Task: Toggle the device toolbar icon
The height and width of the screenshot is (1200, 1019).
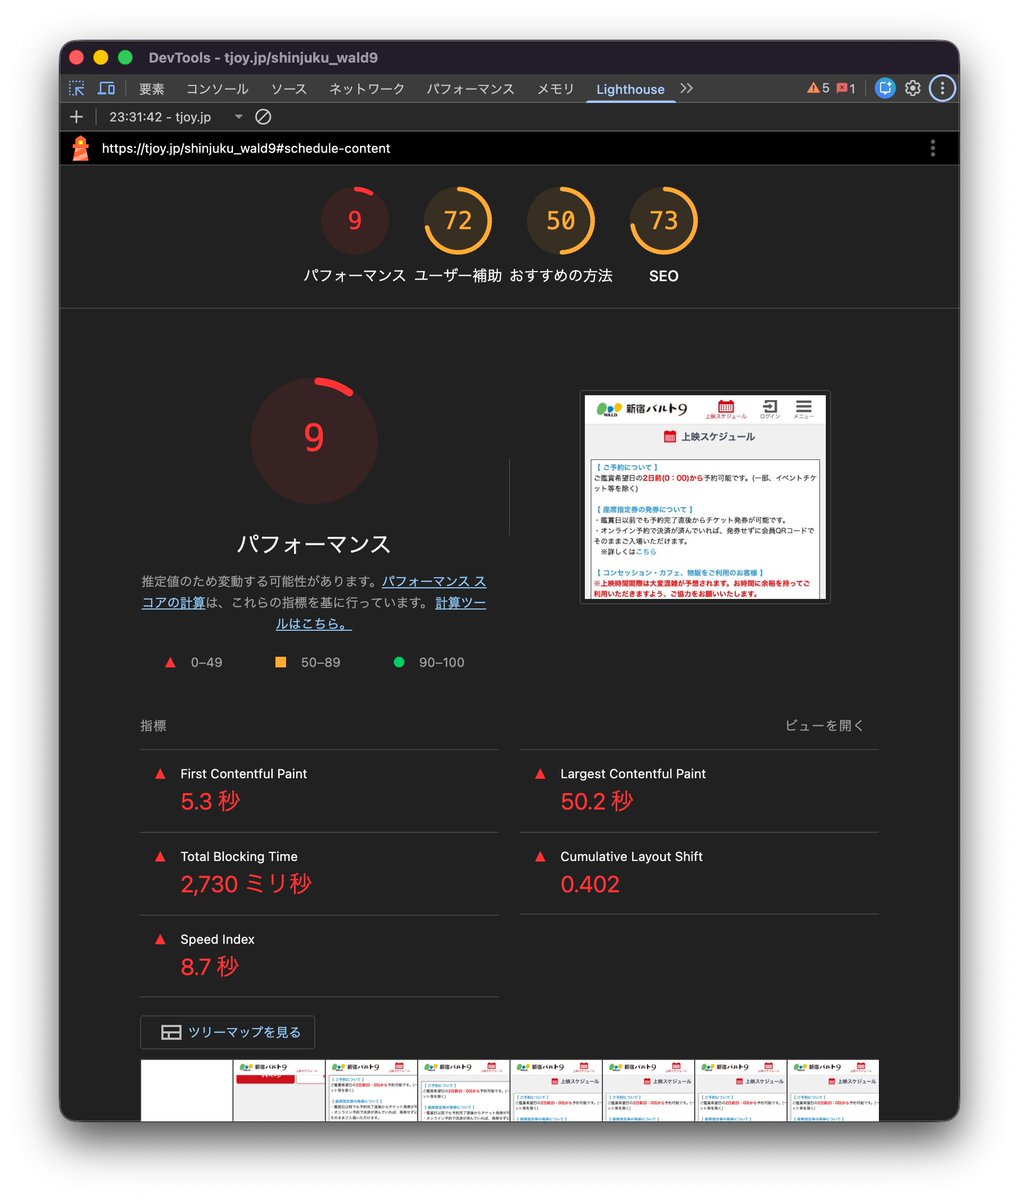Action: tap(106, 88)
